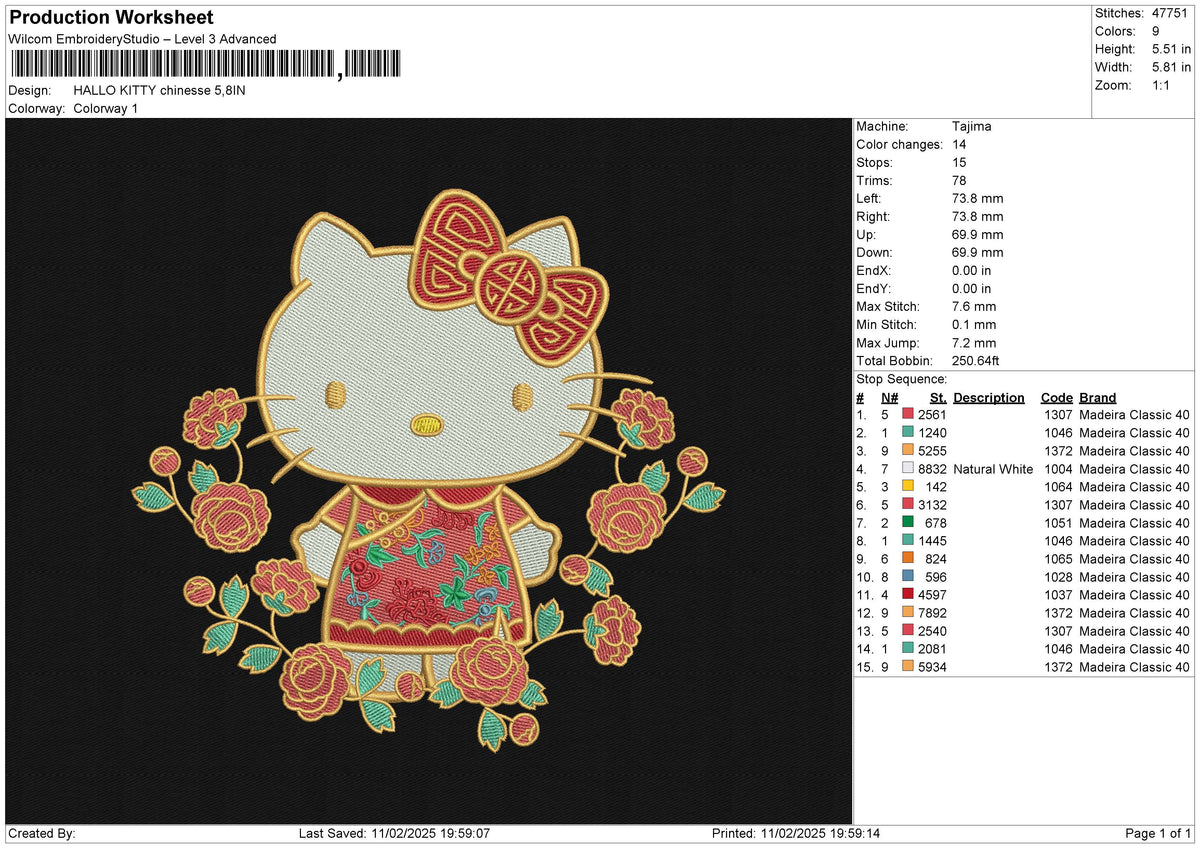Click the "Stop Sequence:" heading
This screenshot has height=848, width=1200.
[902, 379]
